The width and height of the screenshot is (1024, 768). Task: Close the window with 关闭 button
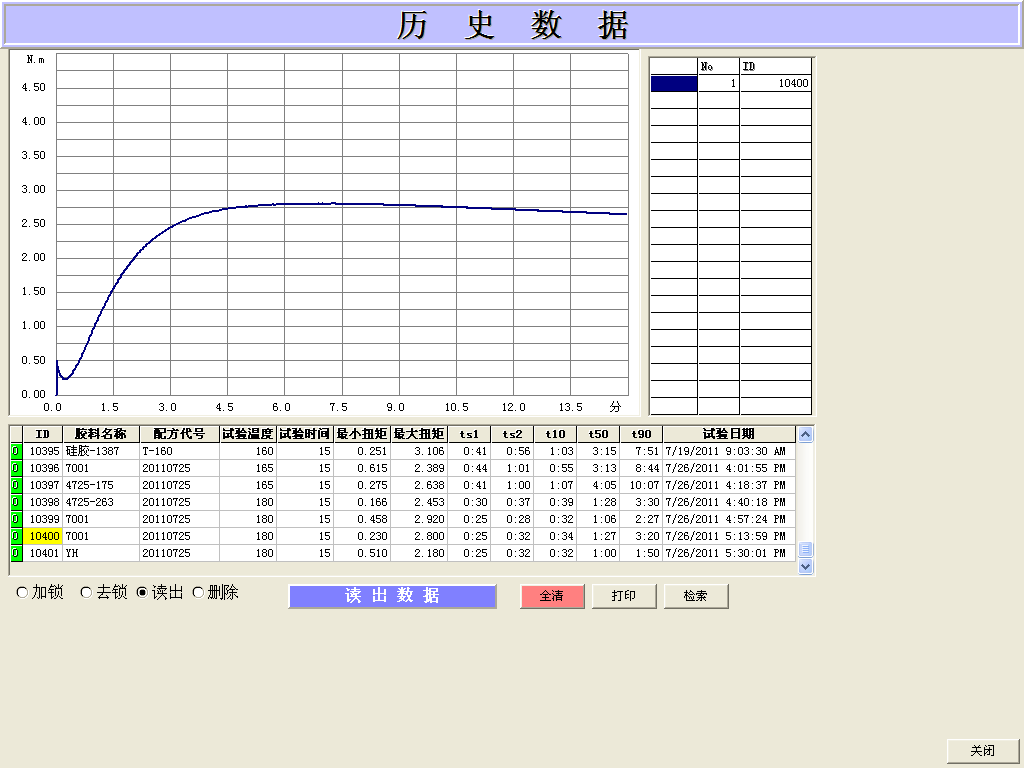click(982, 750)
